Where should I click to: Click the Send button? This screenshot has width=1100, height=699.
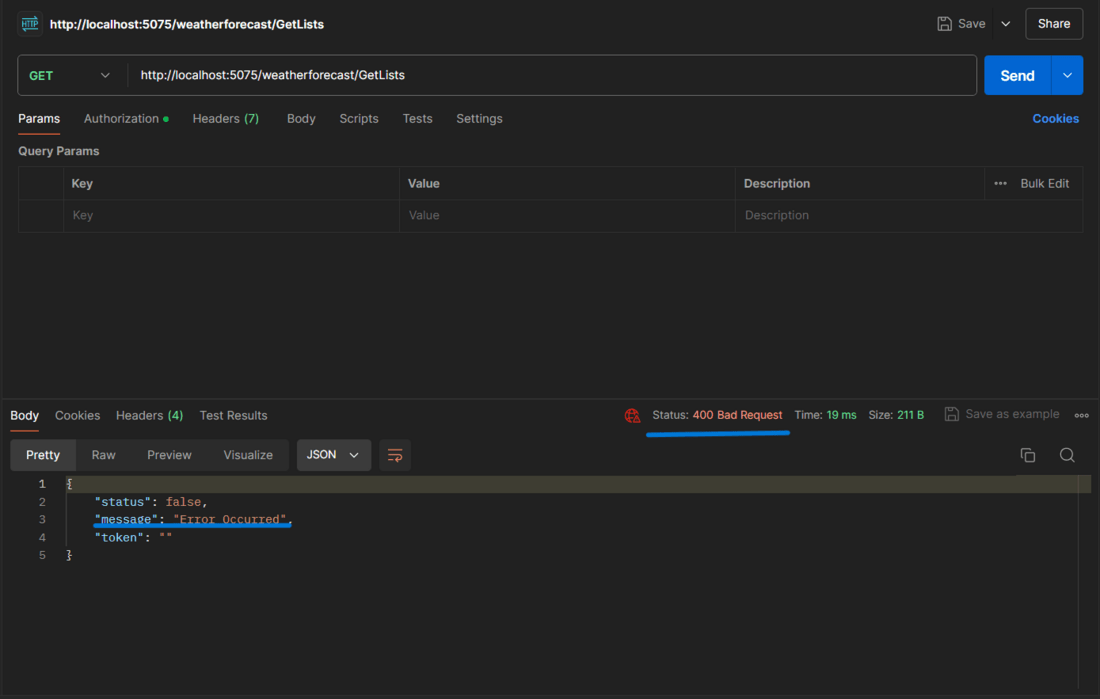[x=1017, y=75]
